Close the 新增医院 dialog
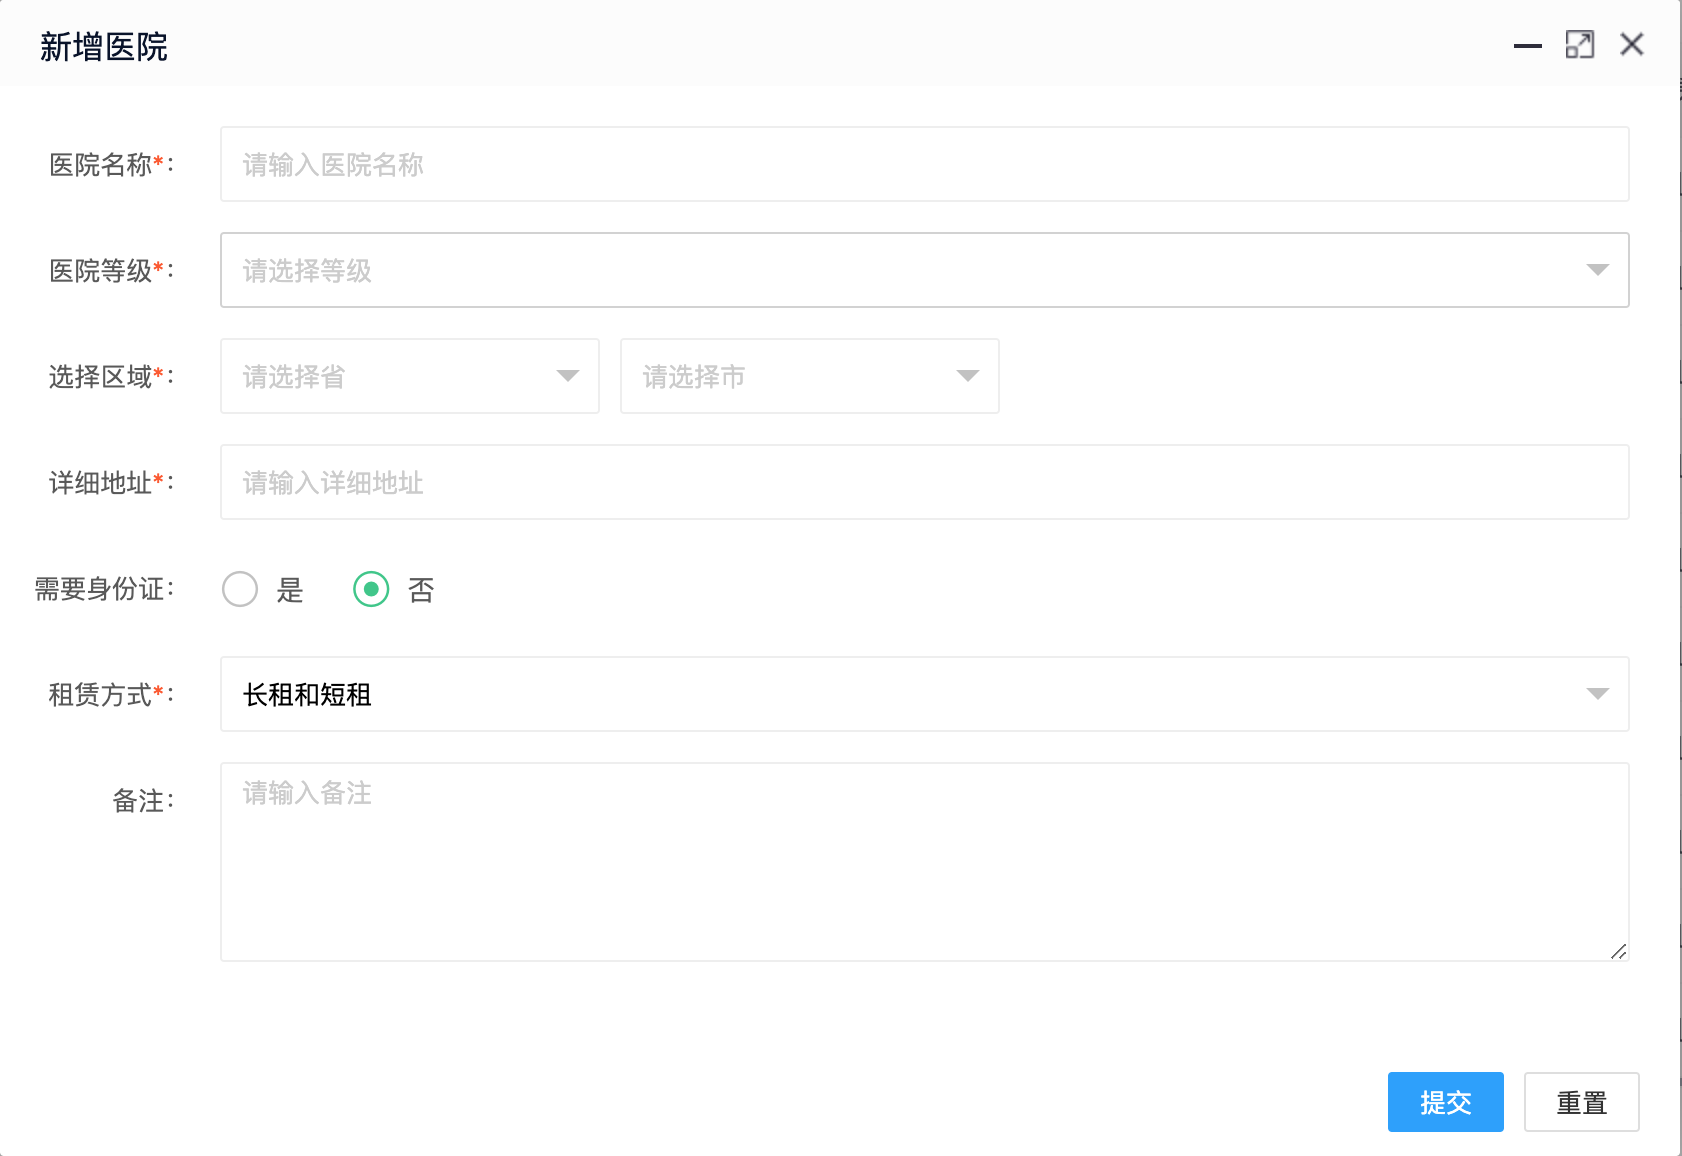Viewport: 1682px width, 1156px height. click(1632, 45)
